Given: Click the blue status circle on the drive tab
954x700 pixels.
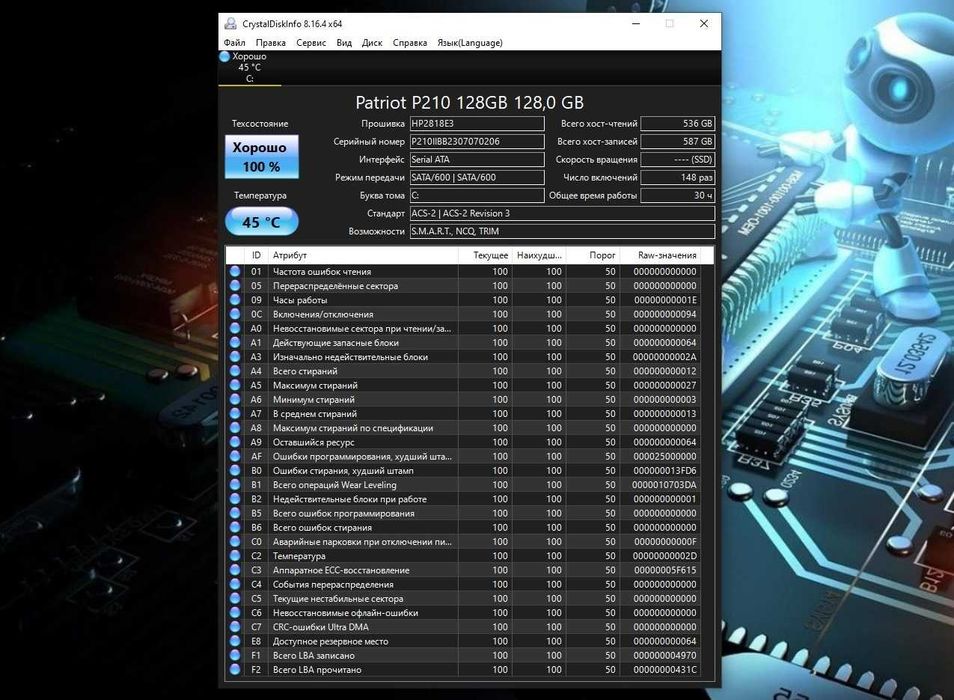Looking at the screenshot, I should 225,57.
